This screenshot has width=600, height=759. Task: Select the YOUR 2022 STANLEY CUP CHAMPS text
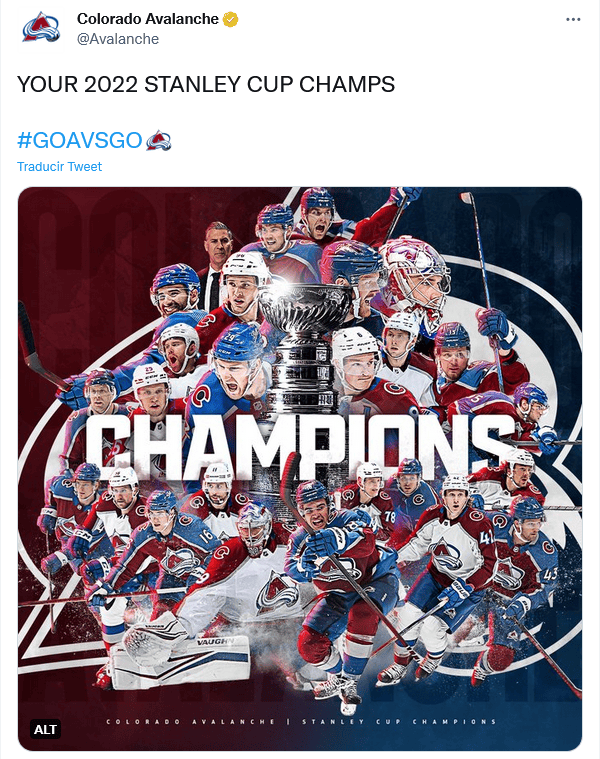pos(205,85)
